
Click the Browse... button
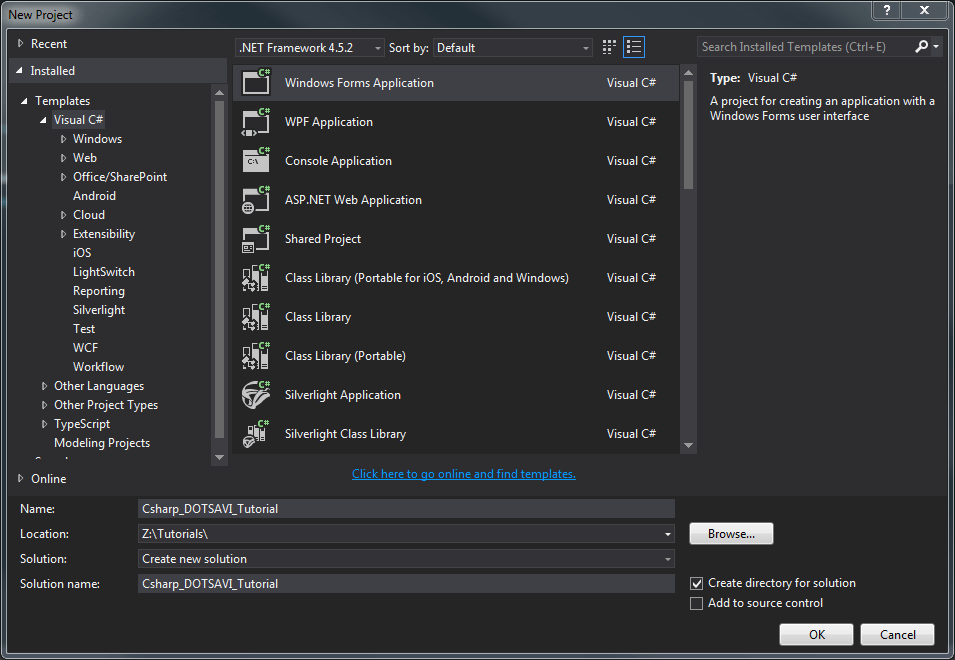click(x=731, y=534)
